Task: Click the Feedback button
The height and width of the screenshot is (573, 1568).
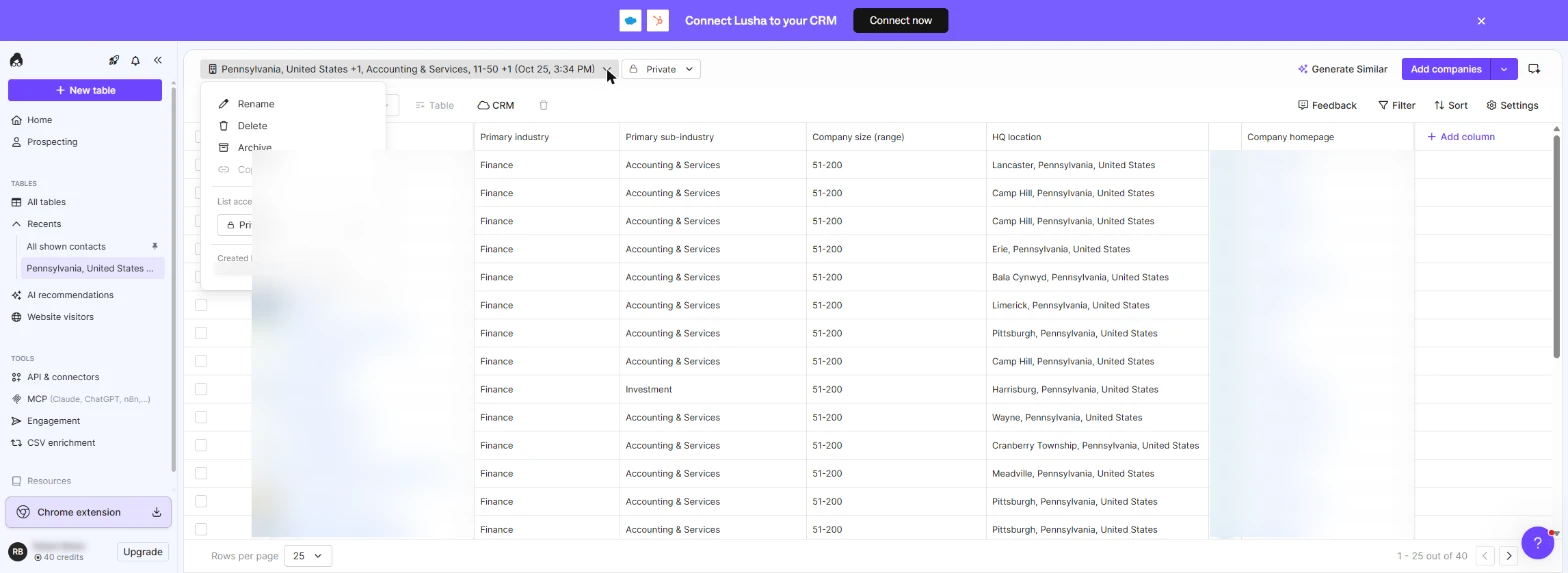Action: click(x=1327, y=105)
